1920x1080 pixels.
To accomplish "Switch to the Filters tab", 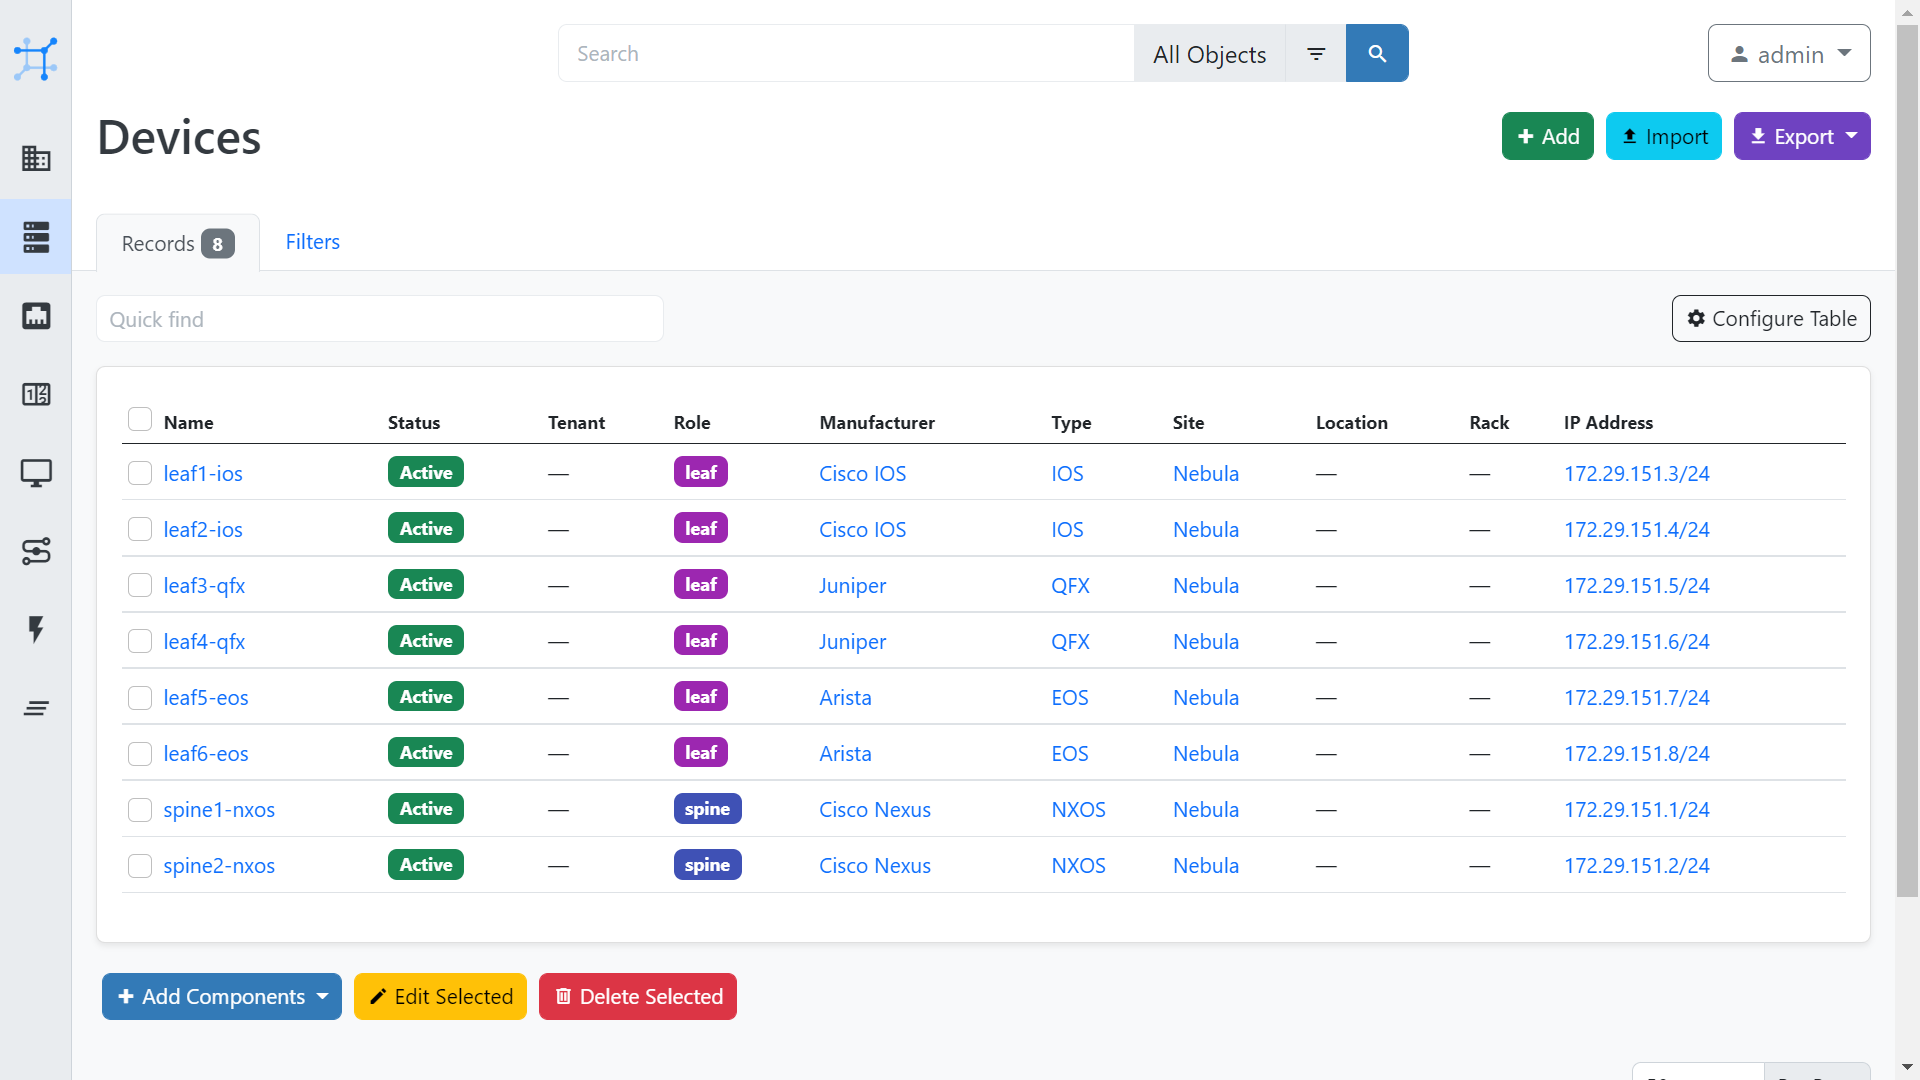I will 312,242.
